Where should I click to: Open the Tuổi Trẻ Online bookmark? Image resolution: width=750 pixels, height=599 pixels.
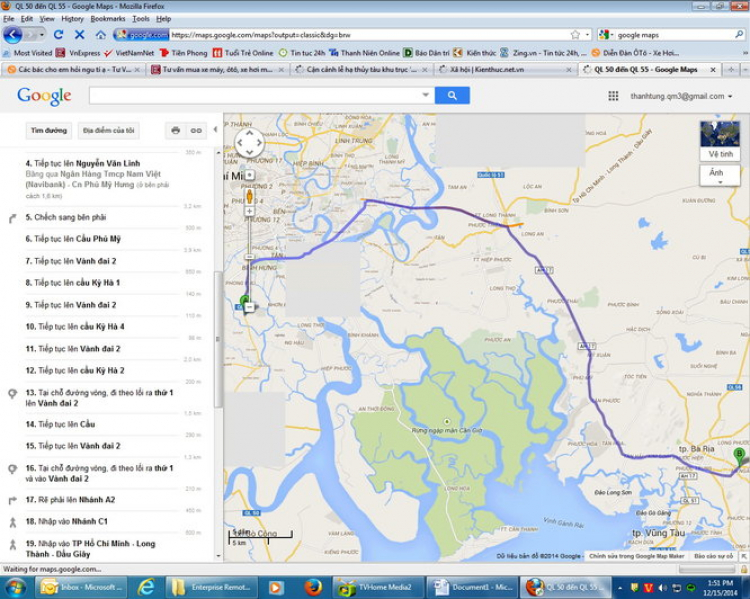point(243,53)
